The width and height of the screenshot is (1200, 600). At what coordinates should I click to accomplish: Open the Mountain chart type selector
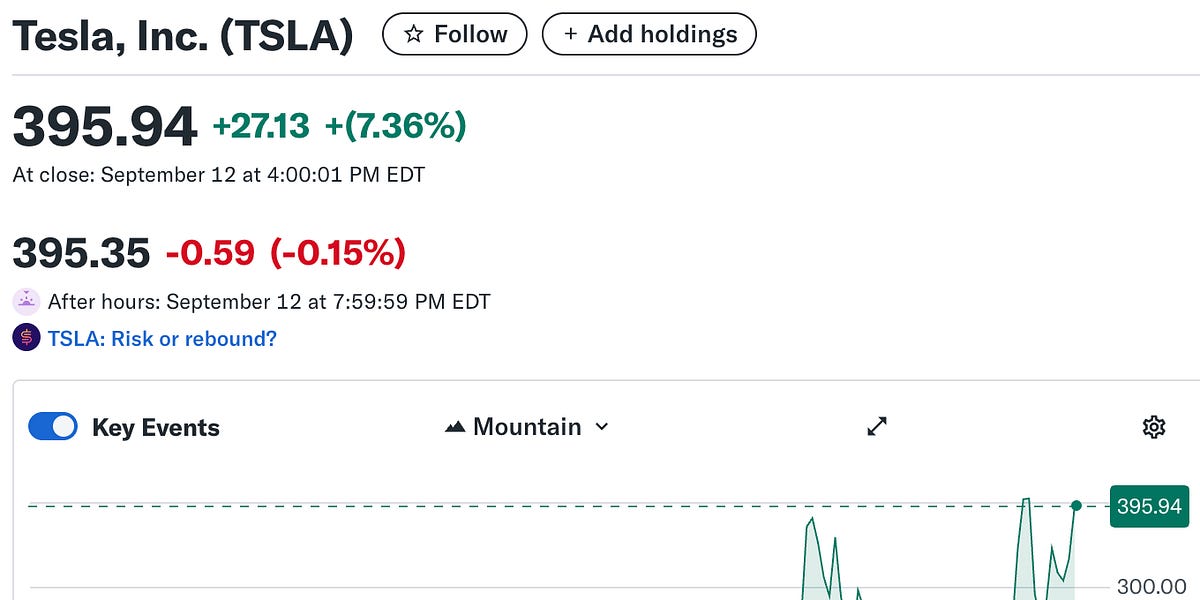[527, 427]
